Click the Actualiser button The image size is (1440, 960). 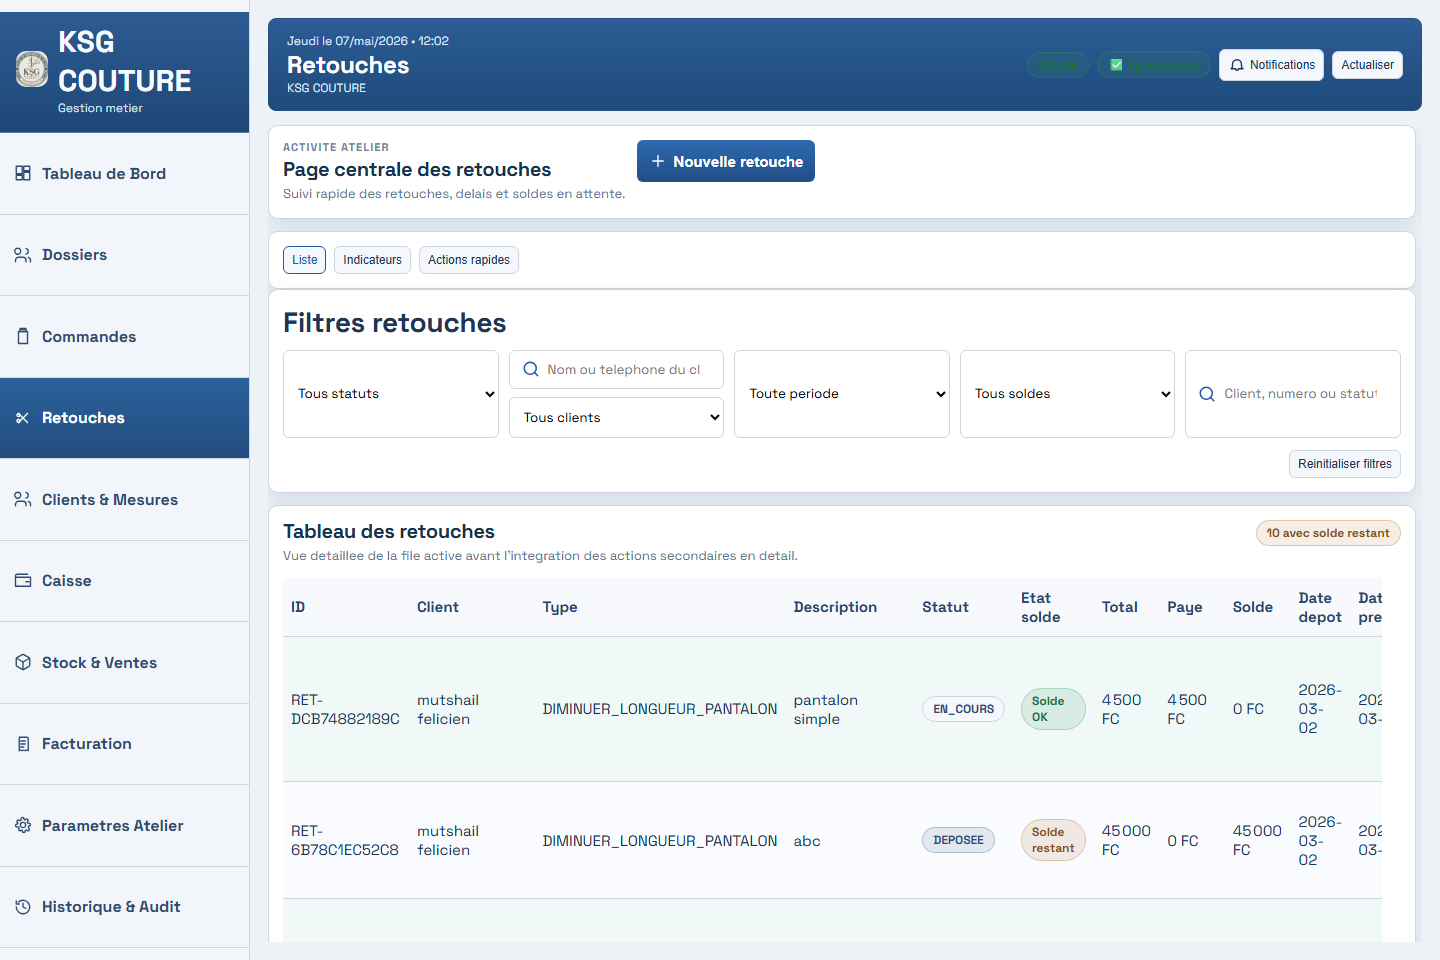pos(1367,65)
